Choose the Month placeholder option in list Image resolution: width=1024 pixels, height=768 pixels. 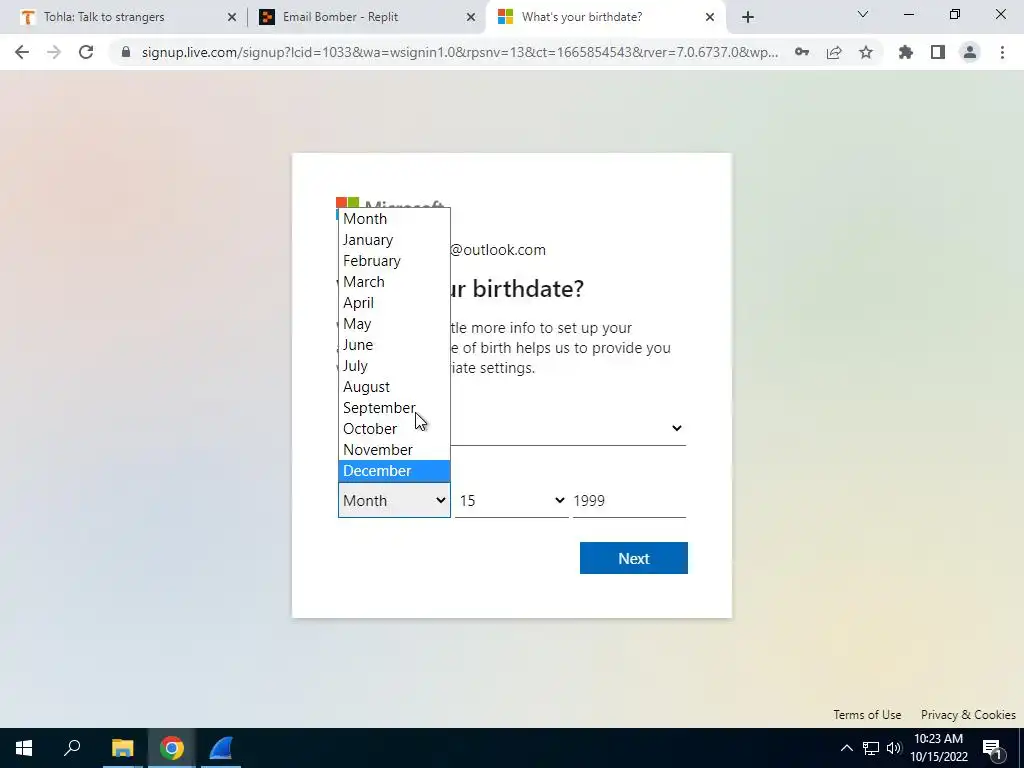[394, 219]
